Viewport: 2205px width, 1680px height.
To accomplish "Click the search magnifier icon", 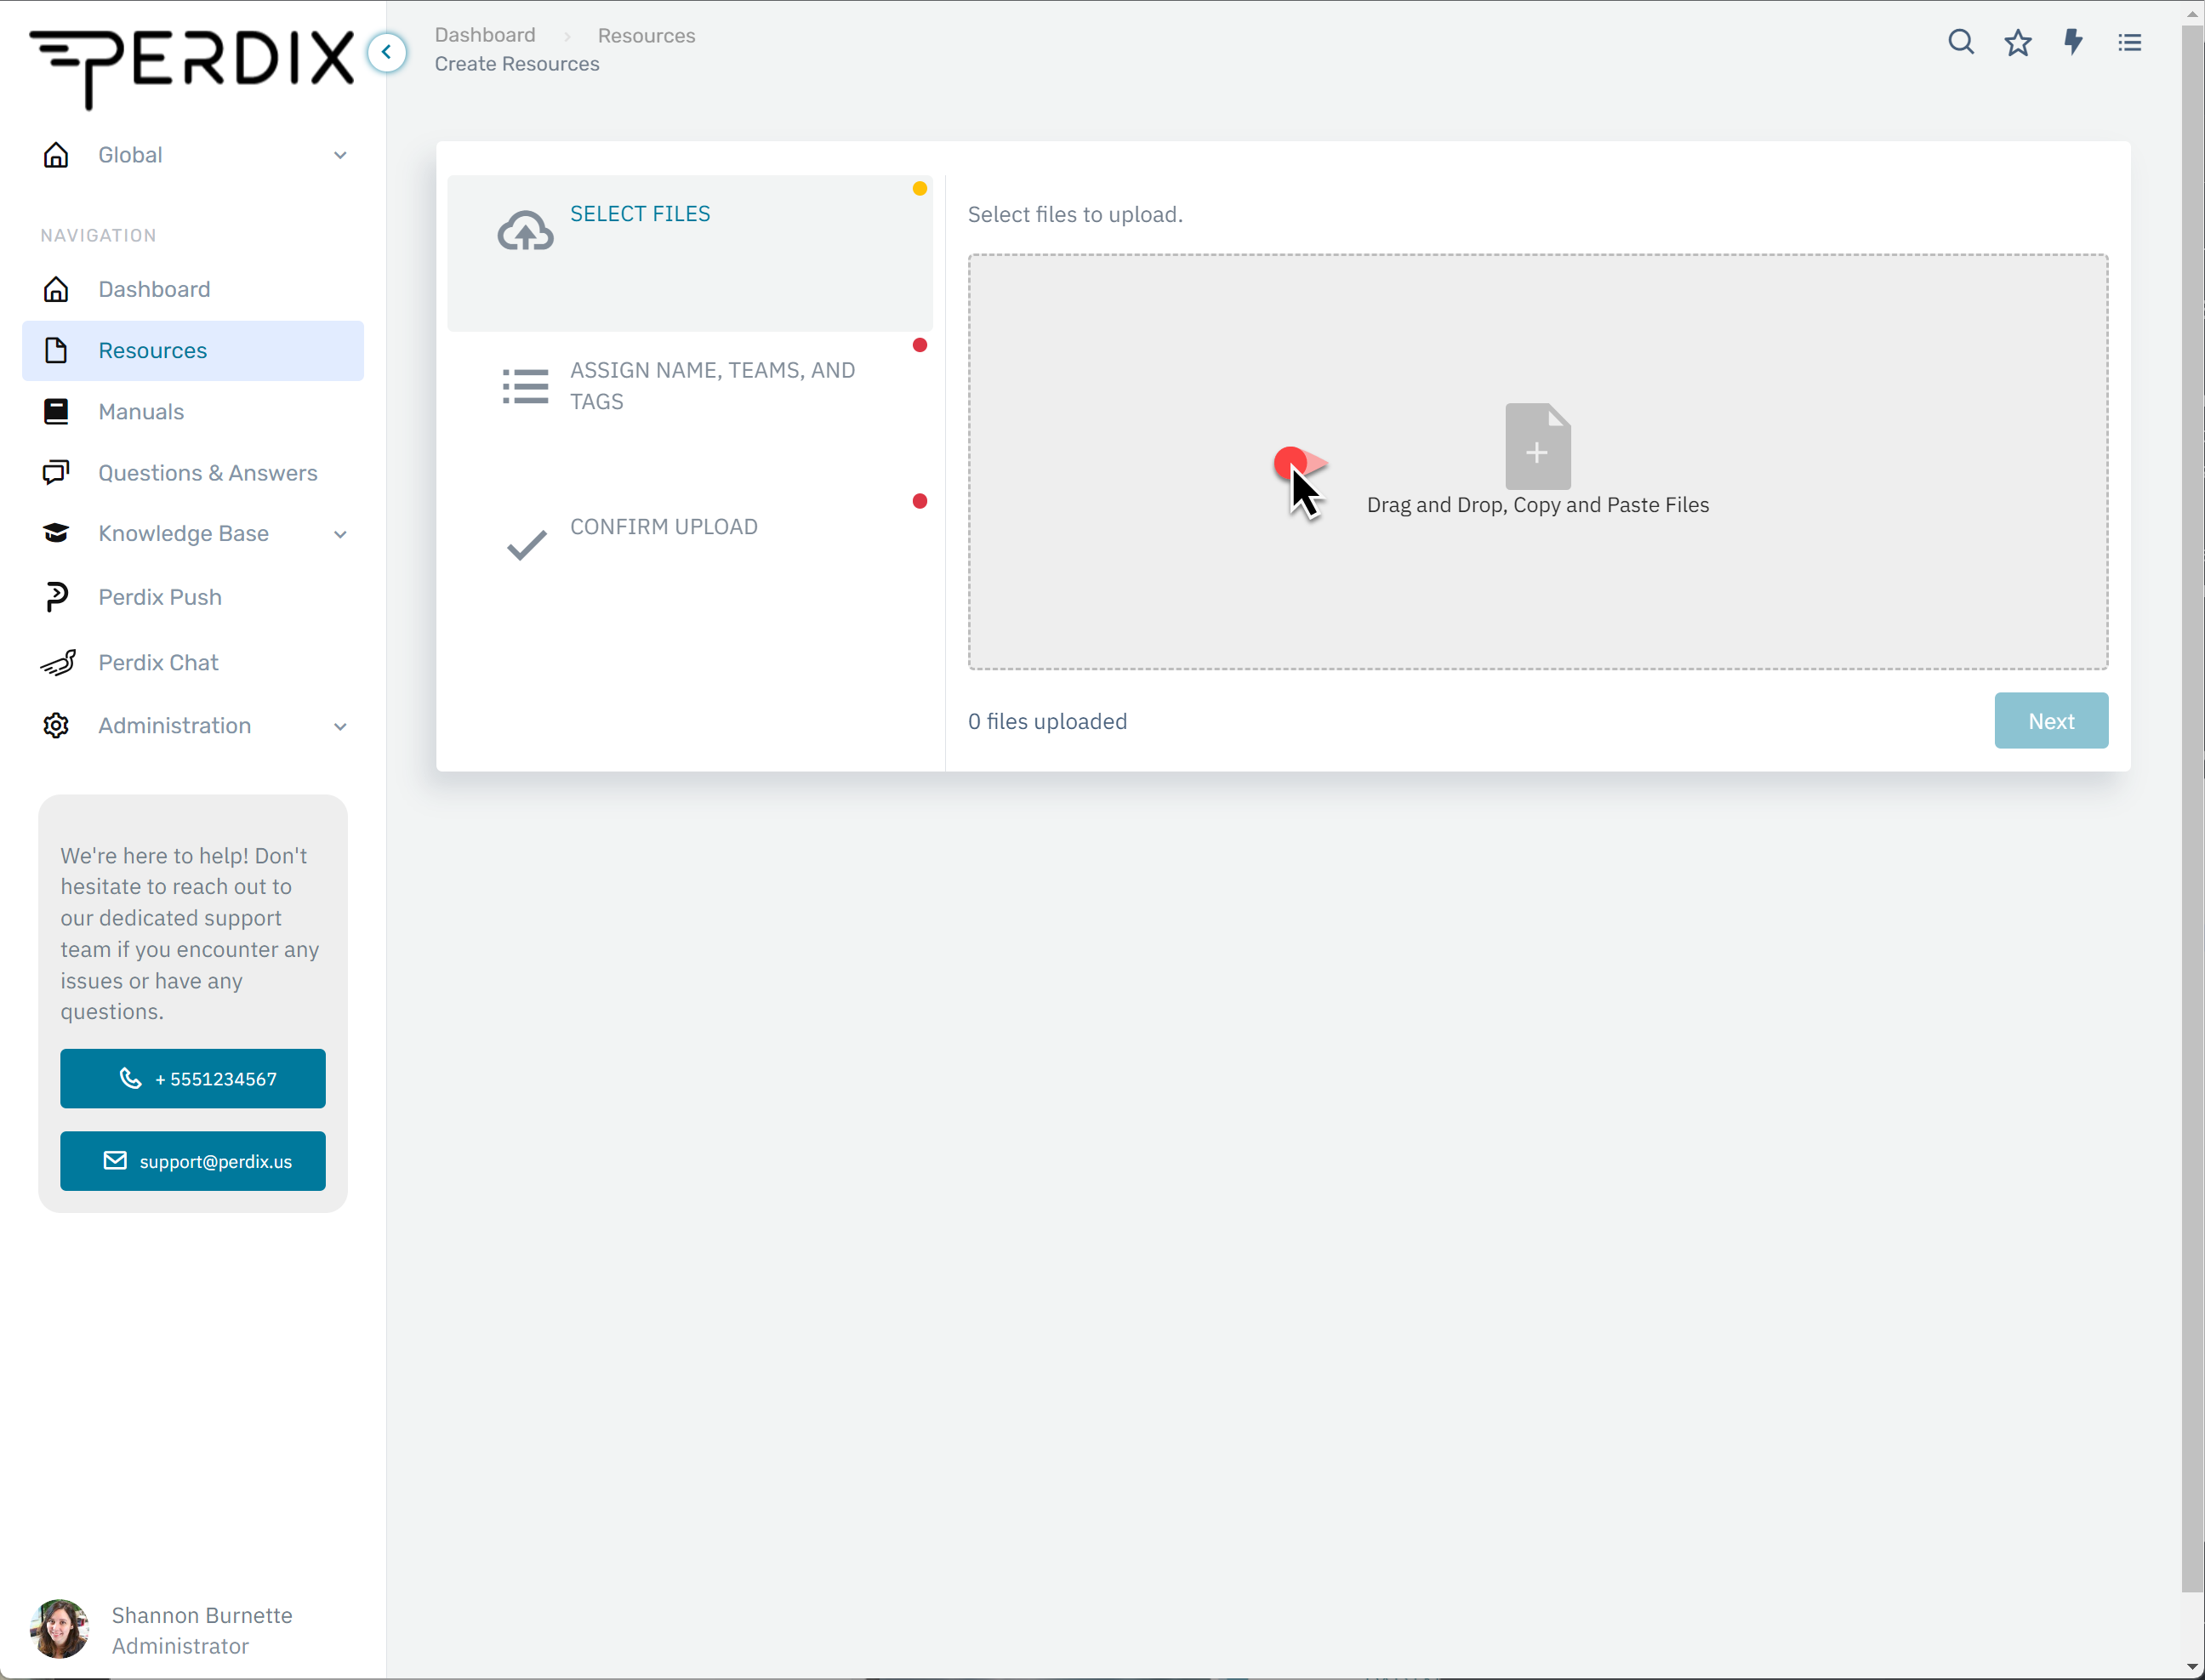I will pos(1960,42).
